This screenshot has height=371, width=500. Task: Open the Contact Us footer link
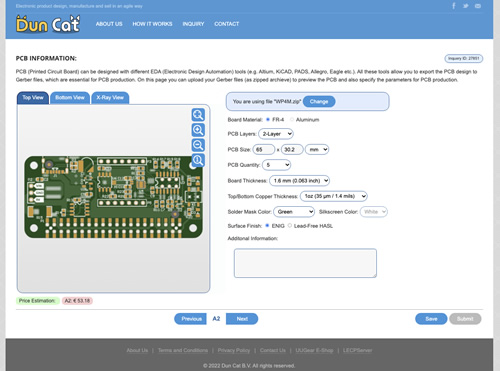(x=273, y=350)
